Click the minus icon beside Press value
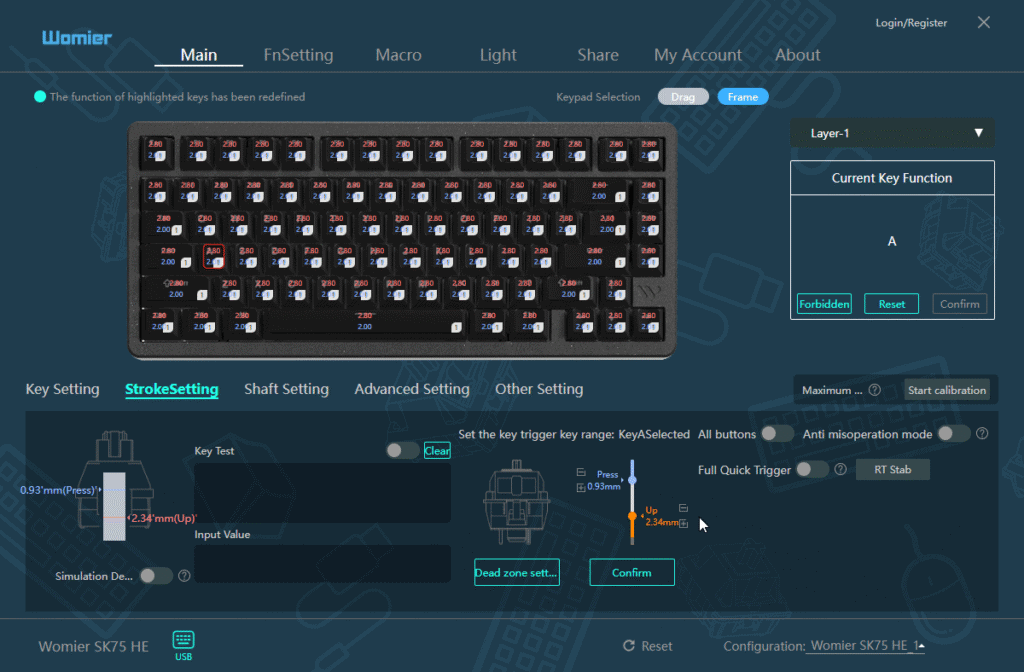Screen dimensions: 1024x672 pyautogui.click(x=581, y=472)
